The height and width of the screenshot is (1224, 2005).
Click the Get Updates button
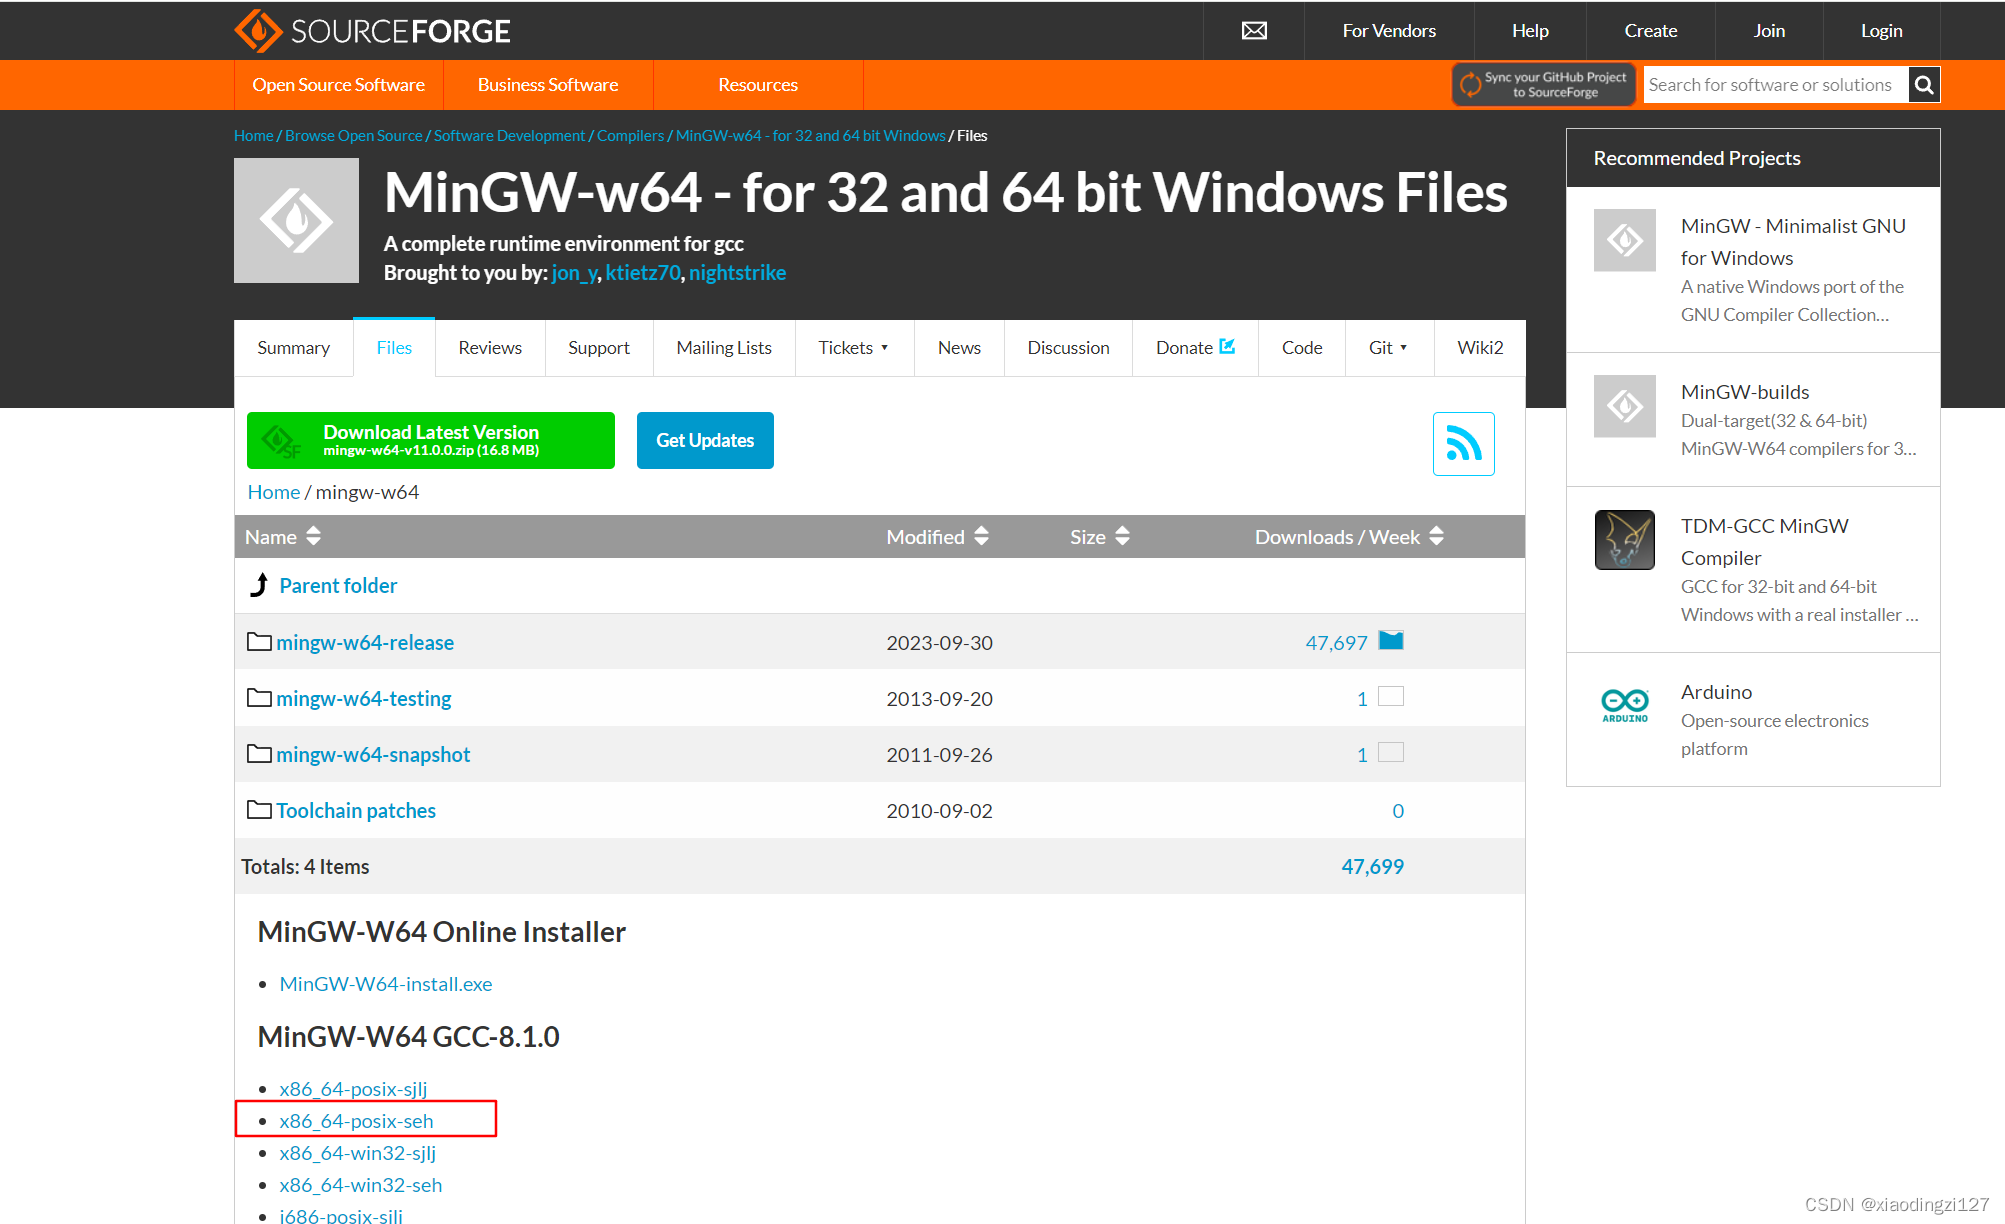point(705,440)
